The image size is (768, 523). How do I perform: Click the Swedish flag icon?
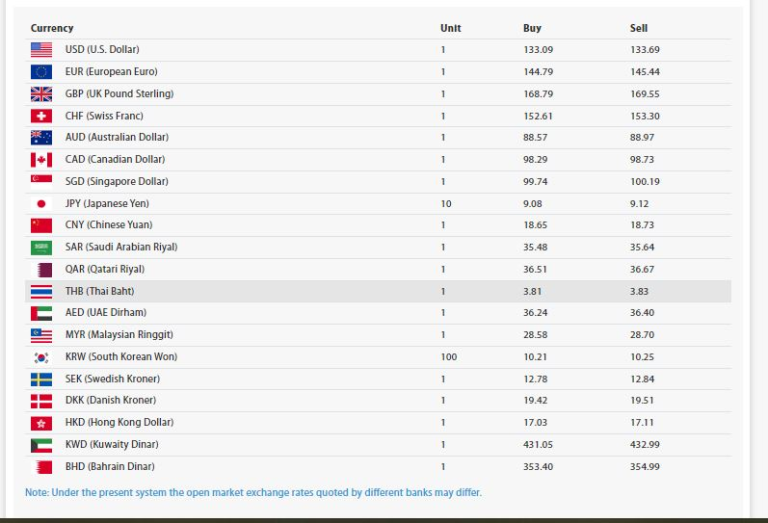click(x=41, y=379)
